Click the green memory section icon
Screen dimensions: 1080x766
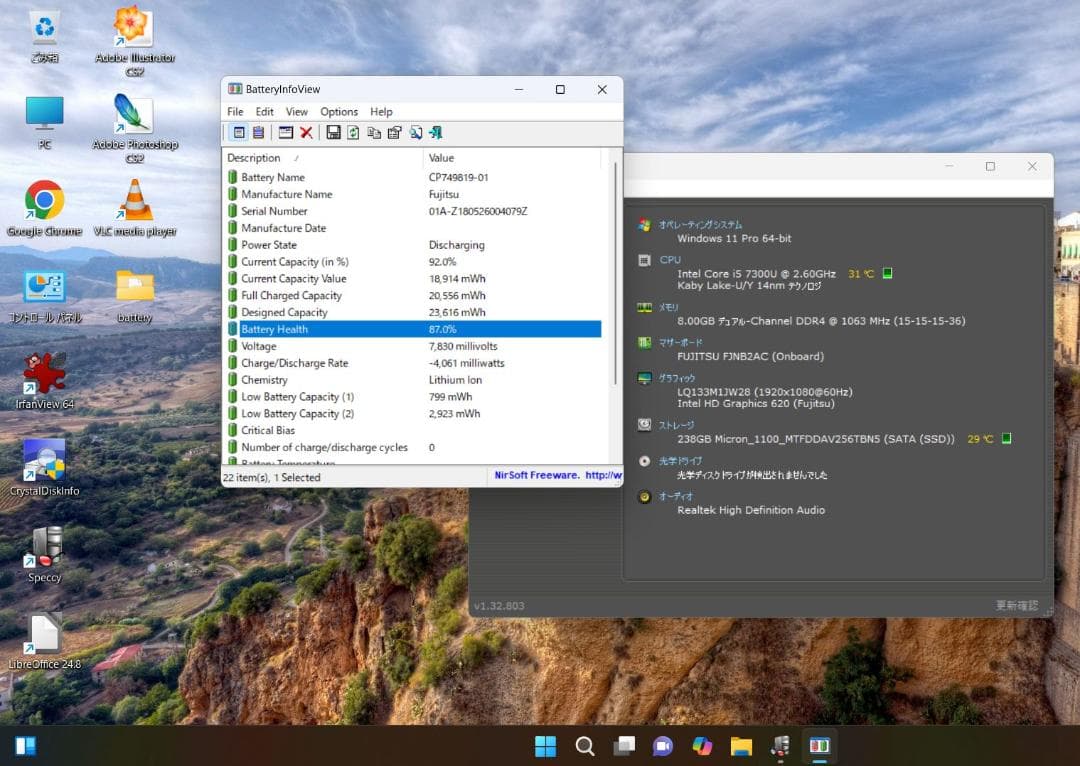(645, 306)
